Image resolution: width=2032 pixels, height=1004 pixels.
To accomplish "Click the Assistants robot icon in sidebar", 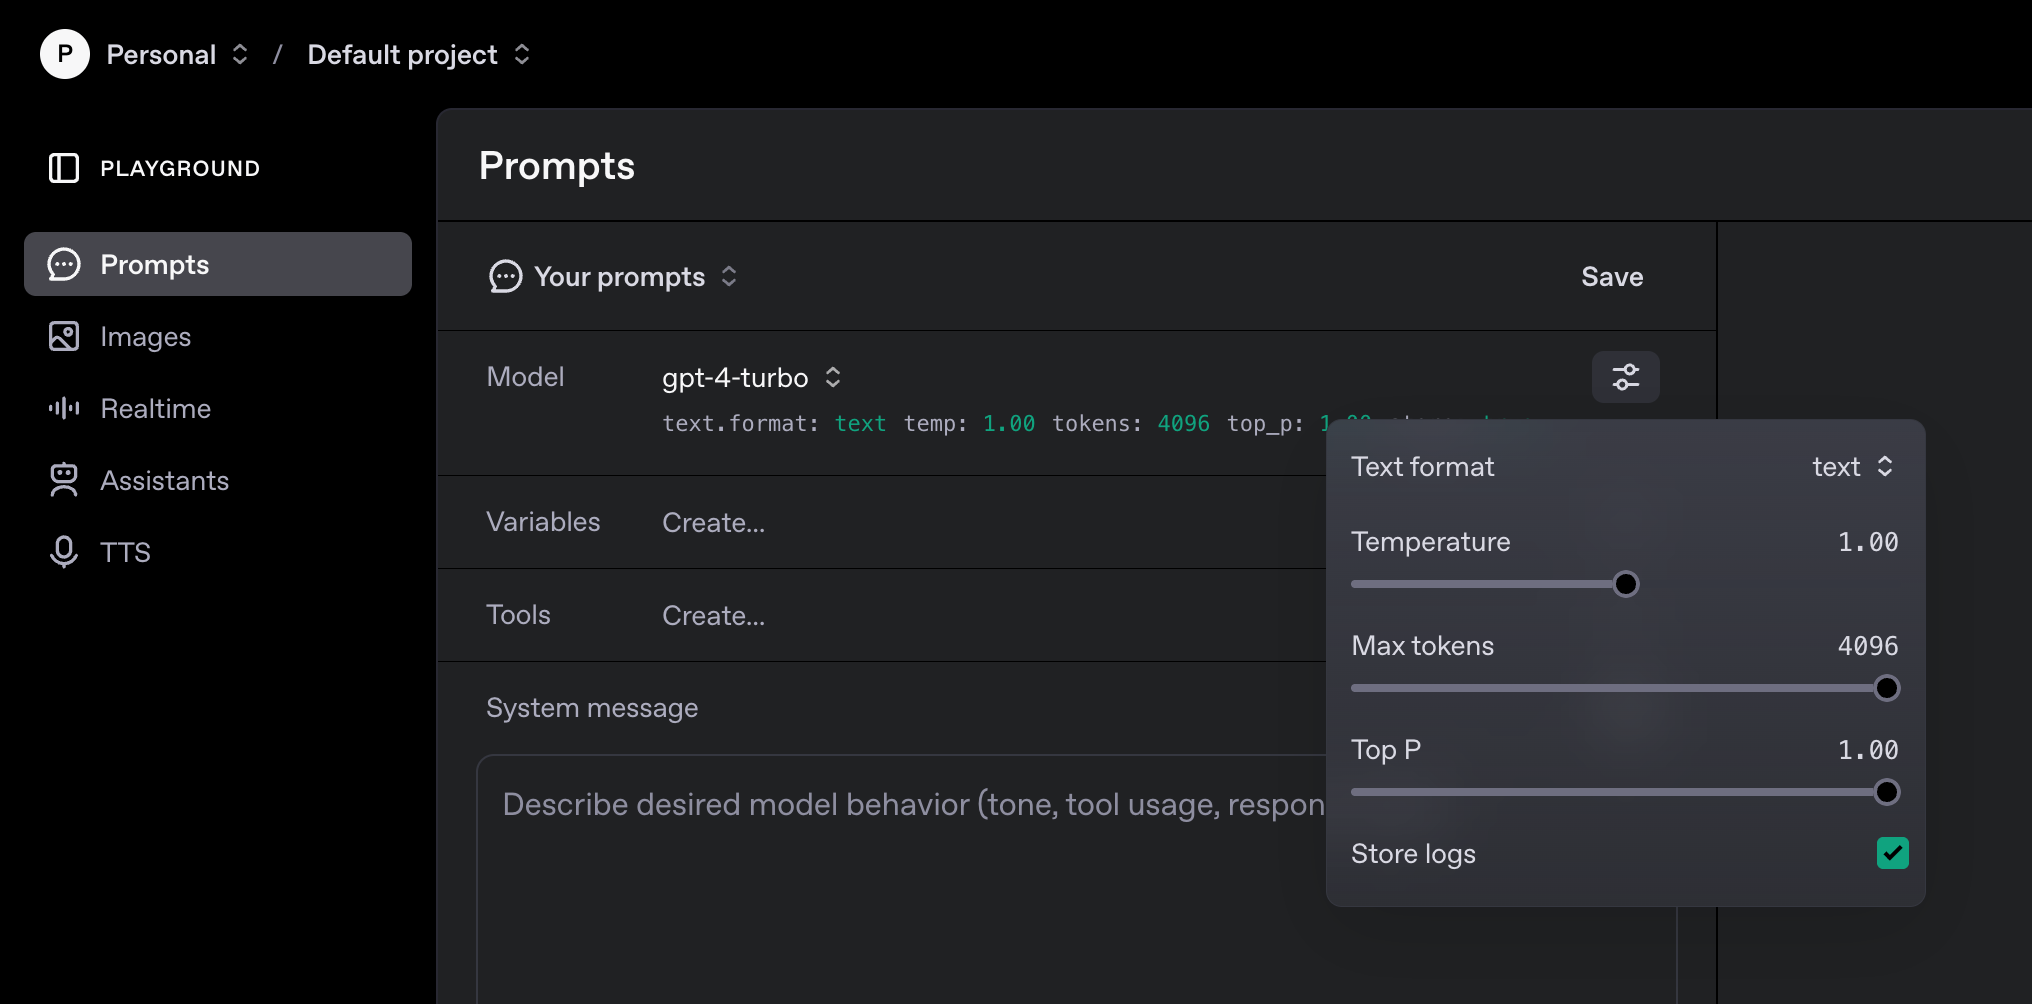I will 64,480.
